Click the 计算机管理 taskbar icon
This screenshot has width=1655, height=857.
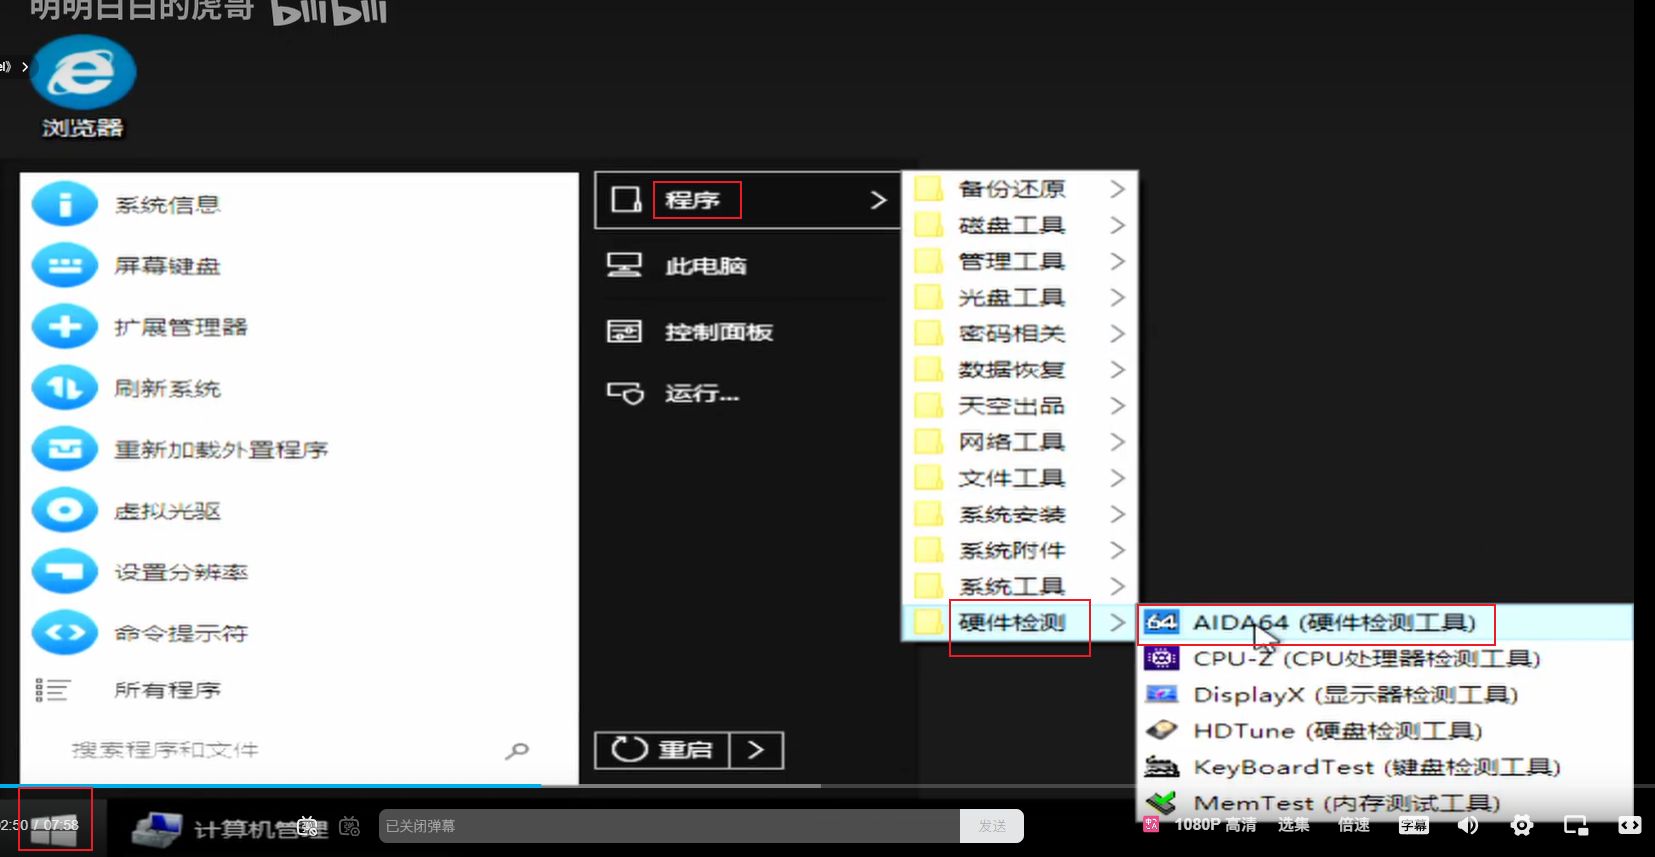(x=157, y=829)
